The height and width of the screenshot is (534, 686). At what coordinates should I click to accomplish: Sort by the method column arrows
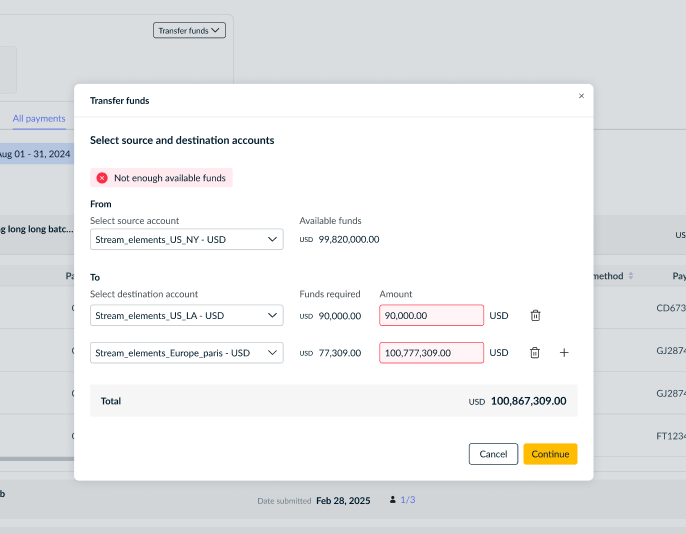coord(631,276)
